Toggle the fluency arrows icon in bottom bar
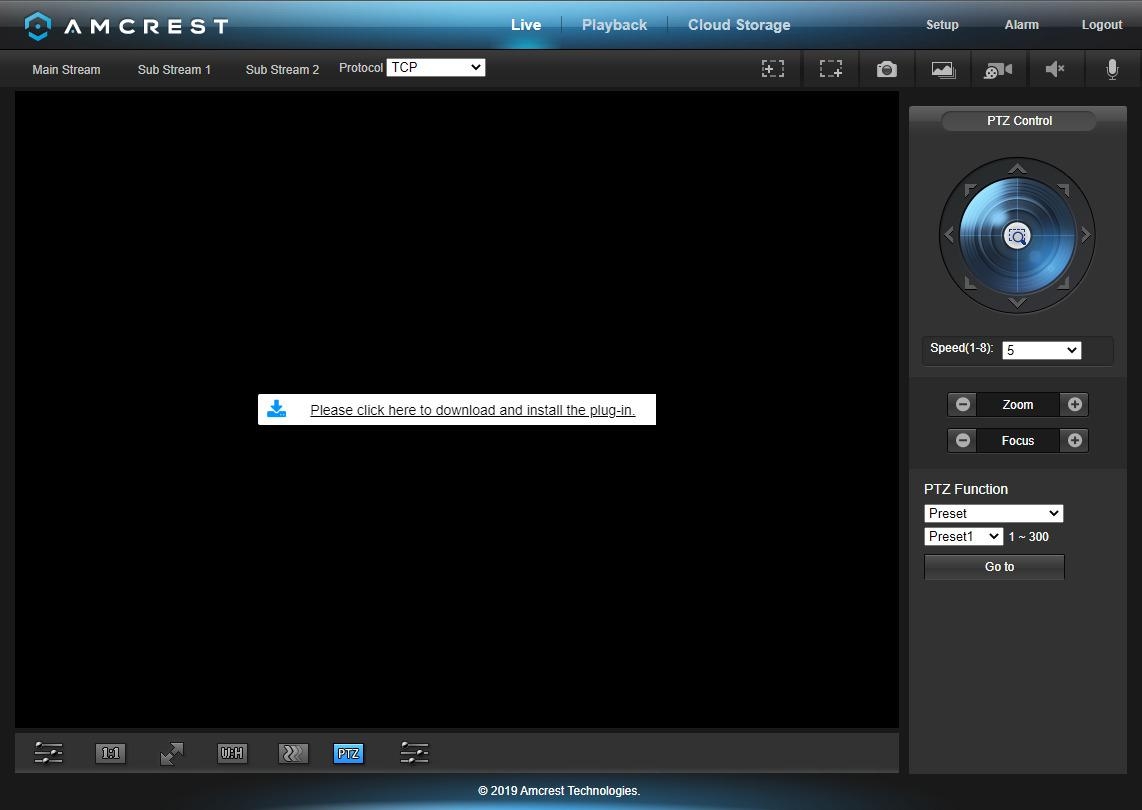 click(293, 753)
